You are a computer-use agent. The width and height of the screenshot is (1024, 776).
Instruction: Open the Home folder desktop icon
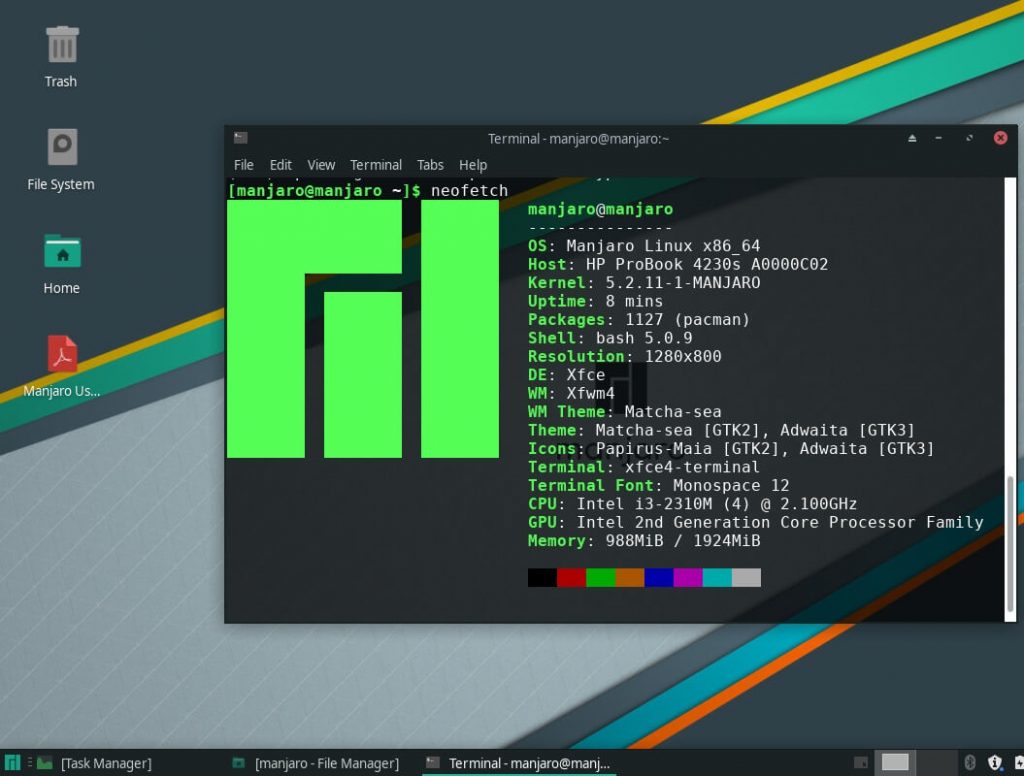coord(62,251)
